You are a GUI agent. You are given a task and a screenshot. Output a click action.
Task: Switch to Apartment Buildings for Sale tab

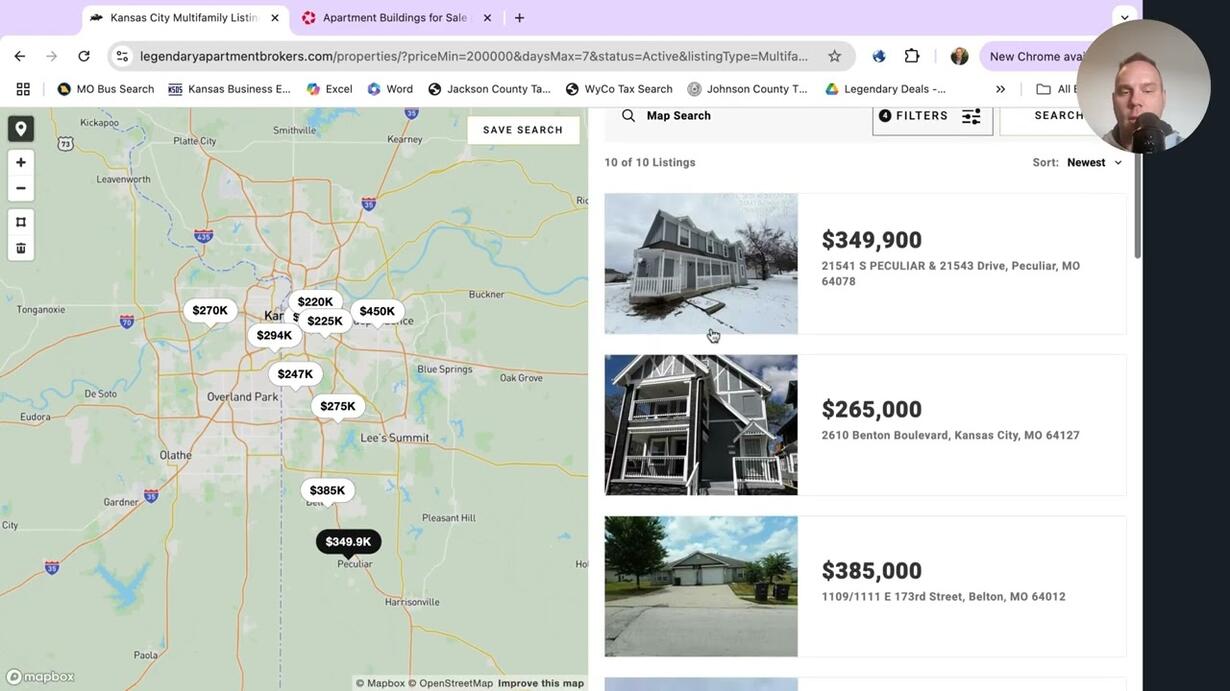396,18
